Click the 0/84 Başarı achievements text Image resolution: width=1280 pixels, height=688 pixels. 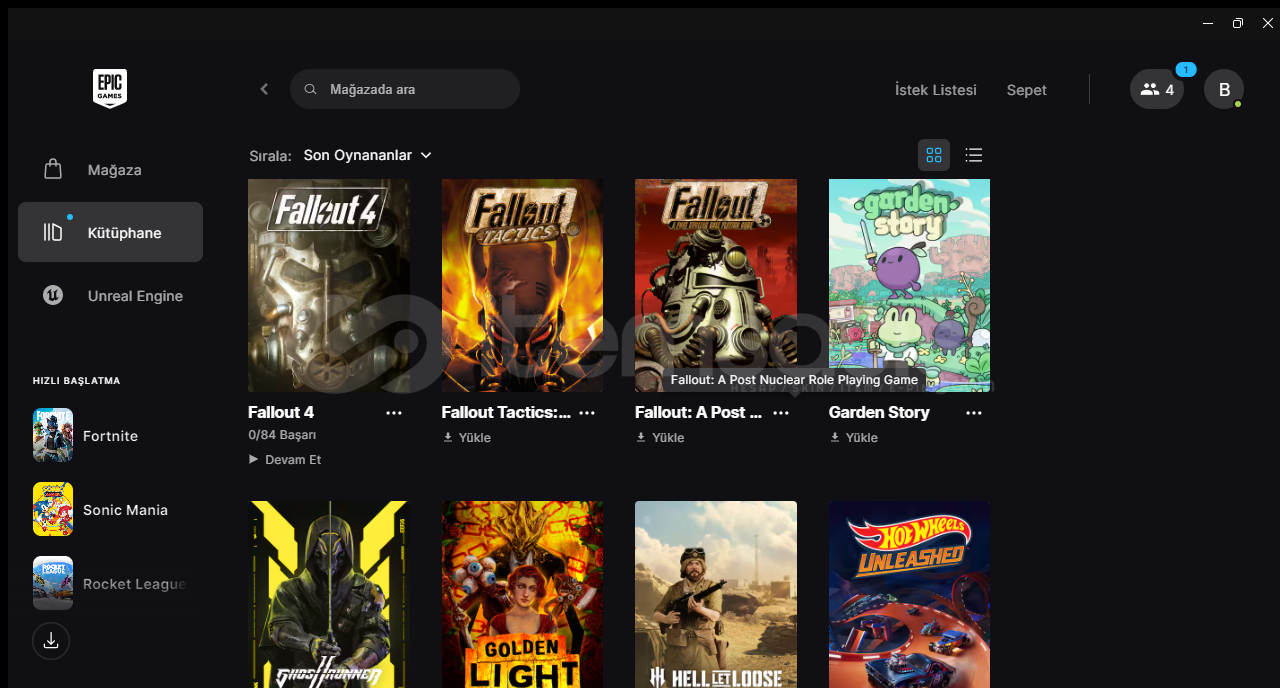tap(282, 435)
